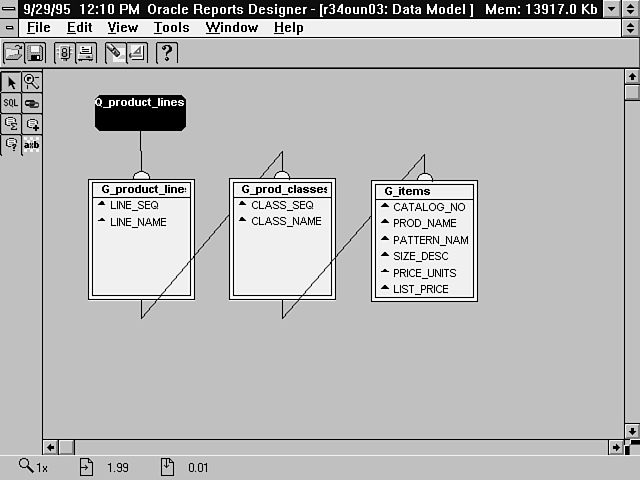Select the Magnify zoom tool
Image resolution: width=640 pixels, height=480 pixels.
click(32, 82)
